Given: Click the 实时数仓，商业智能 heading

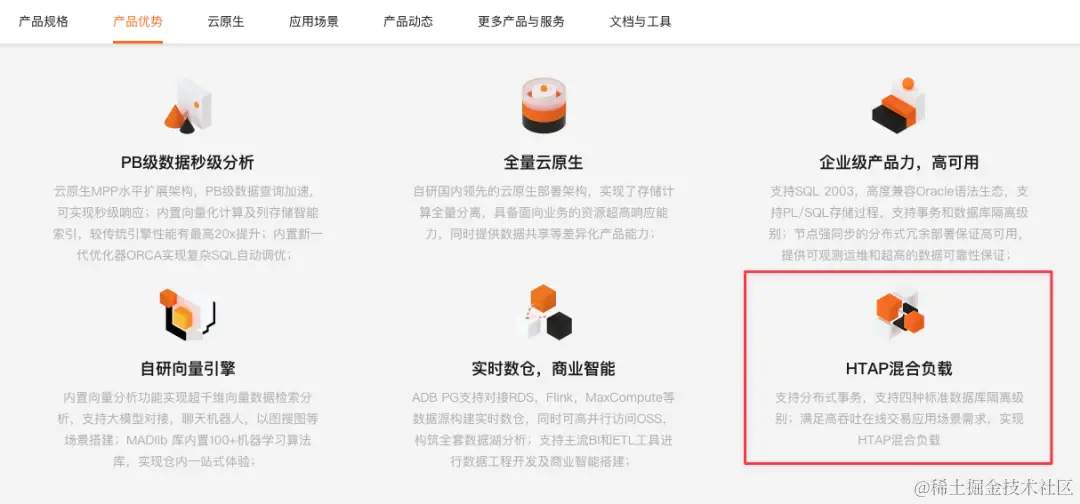Looking at the screenshot, I should point(543,369).
